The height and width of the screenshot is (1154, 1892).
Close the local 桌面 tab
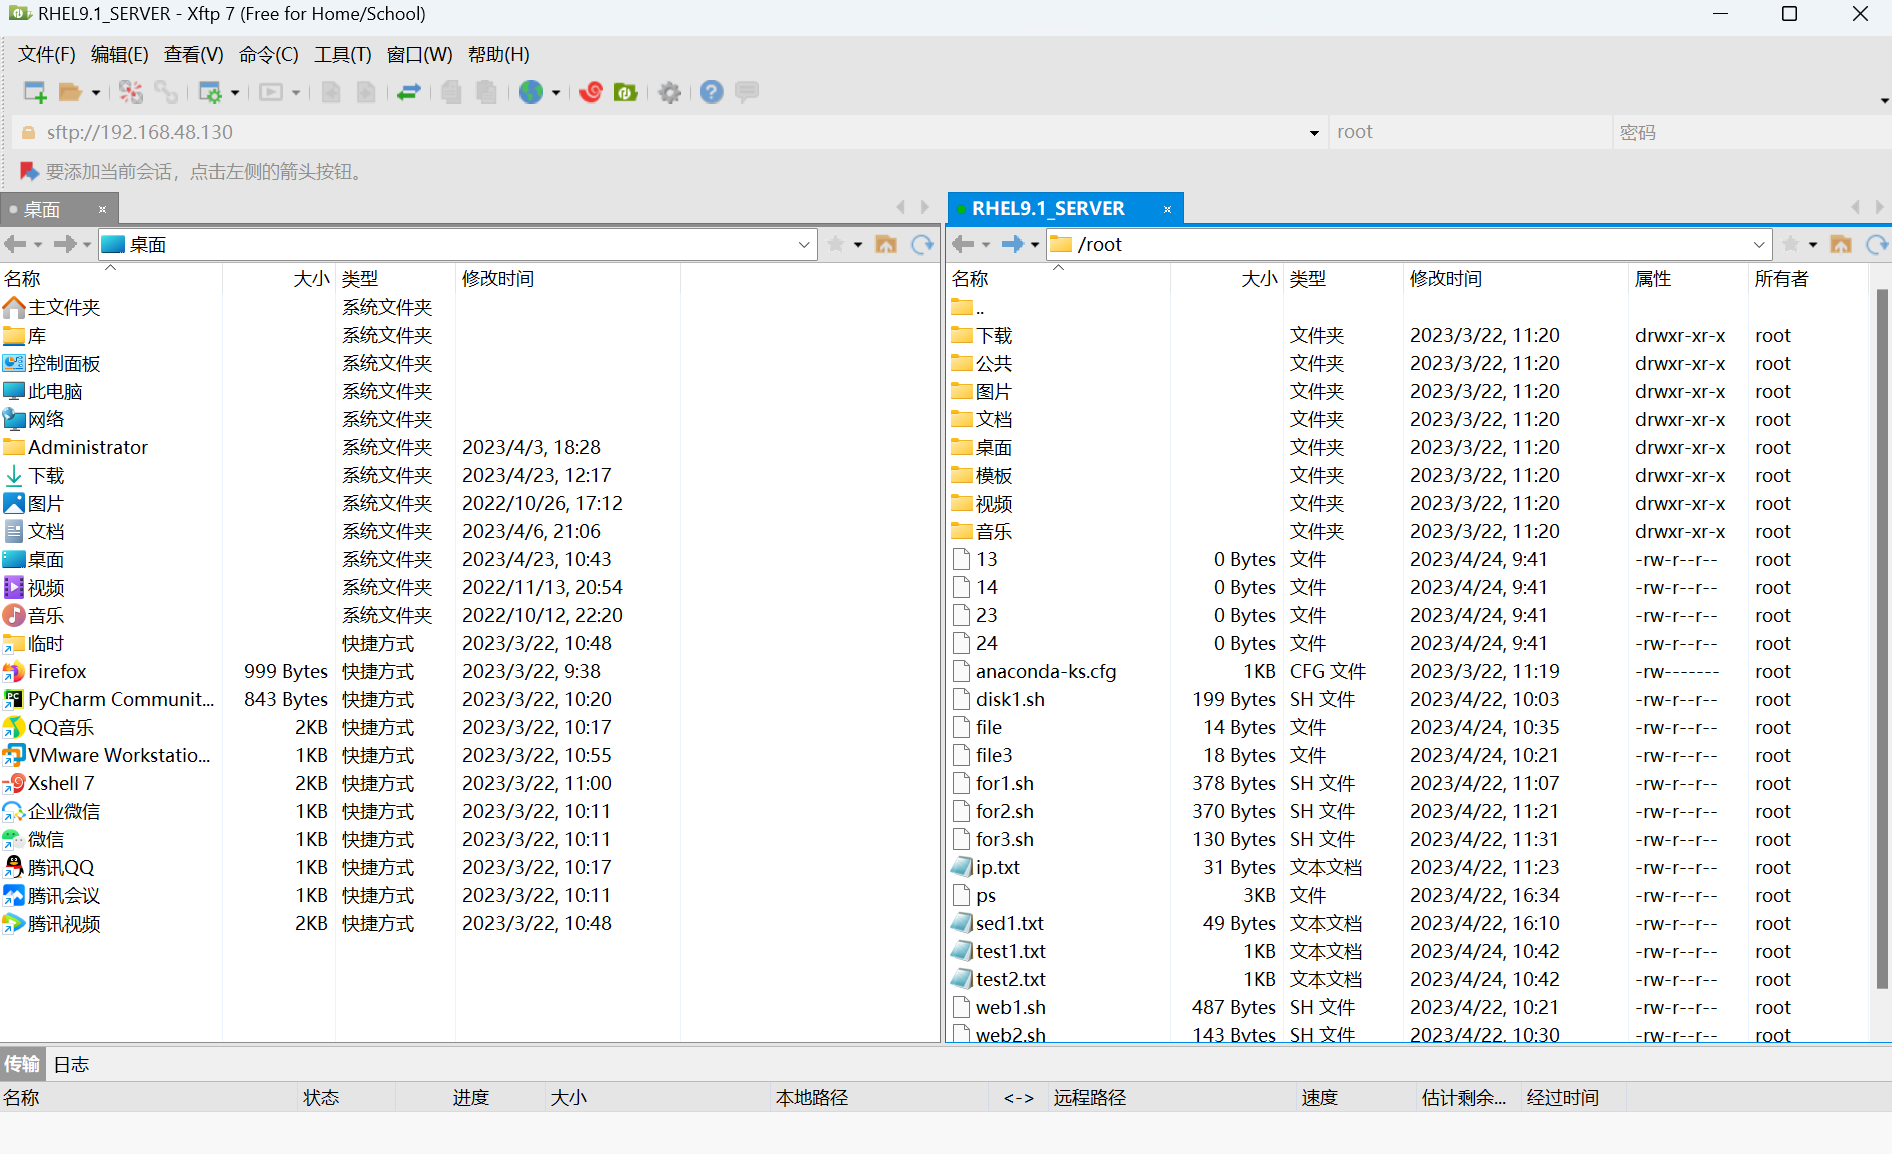click(x=102, y=210)
